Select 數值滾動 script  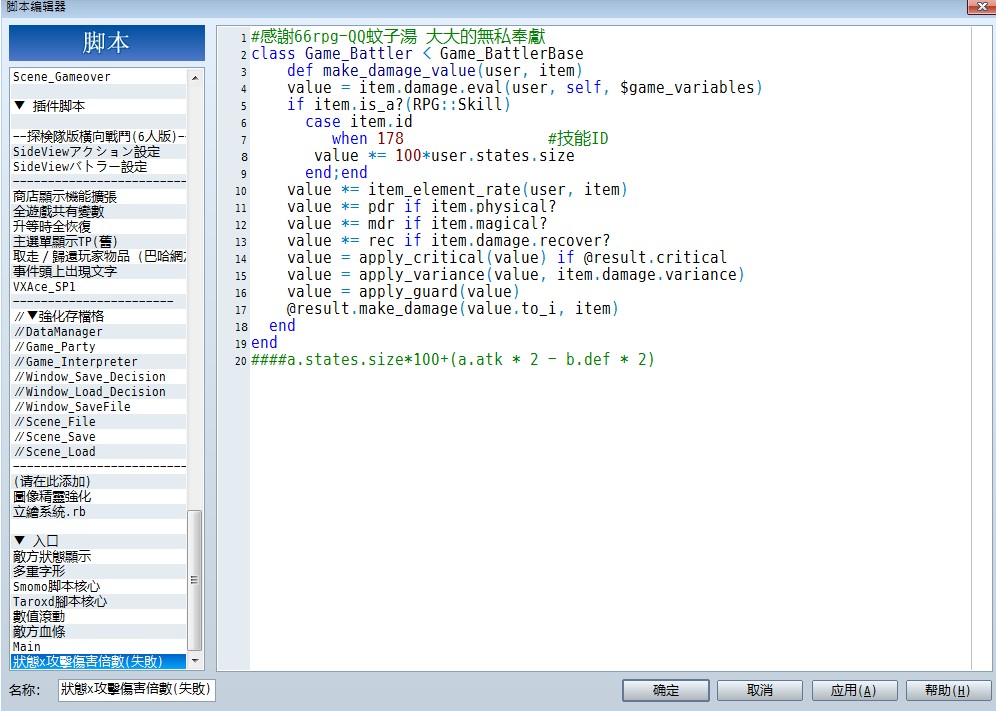[x=98, y=616]
